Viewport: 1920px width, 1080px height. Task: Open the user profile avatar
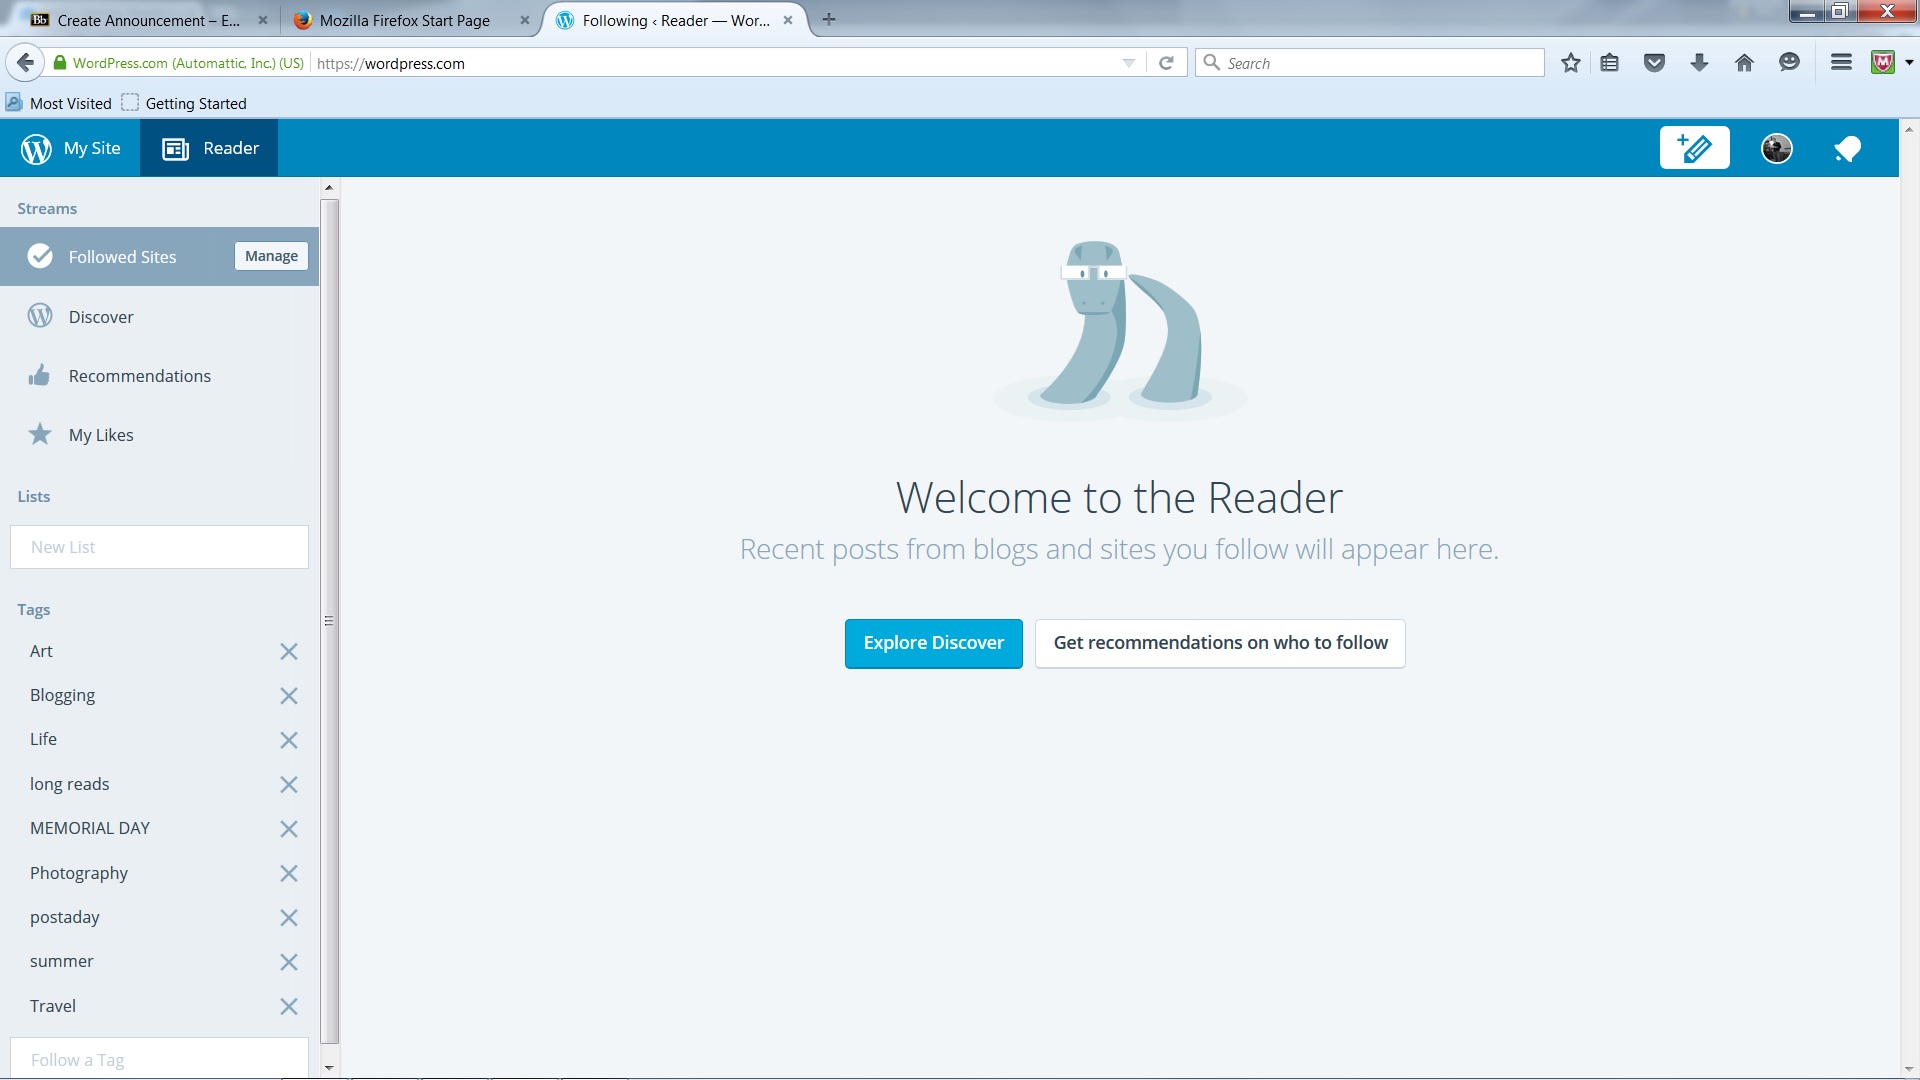[x=1777, y=148]
